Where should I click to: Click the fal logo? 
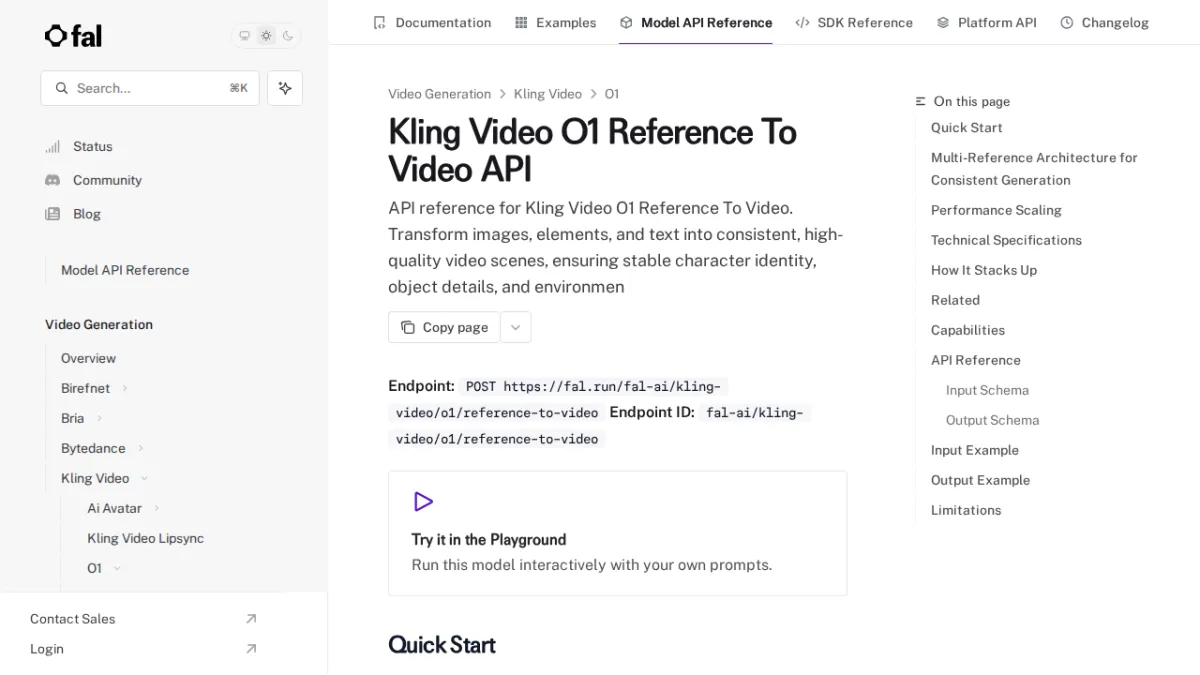point(73,36)
